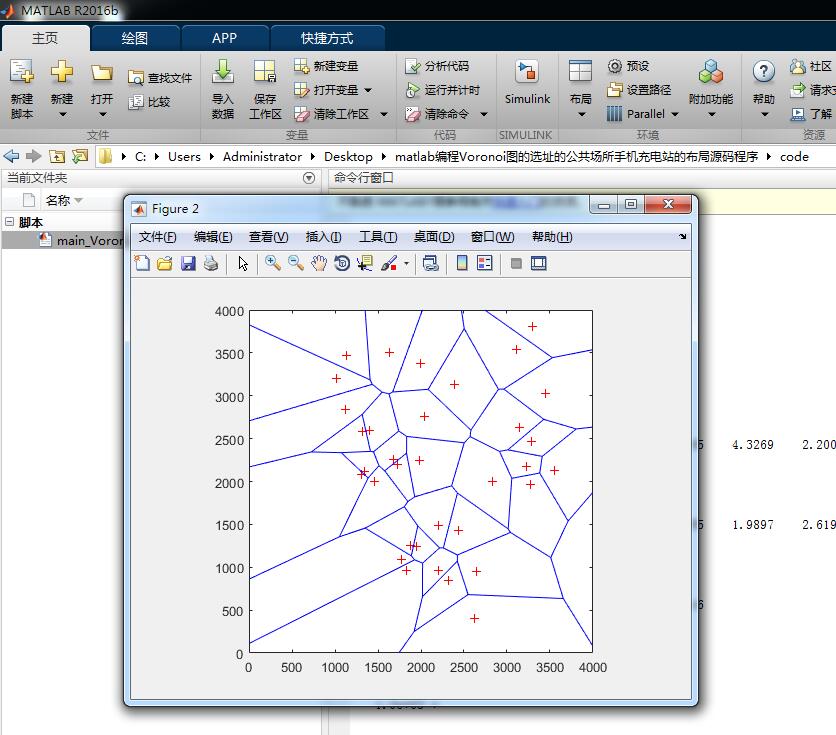Toggle the Data Cursor tool
The height and width of the screenshot is (735, 836).
click(365, 263)
